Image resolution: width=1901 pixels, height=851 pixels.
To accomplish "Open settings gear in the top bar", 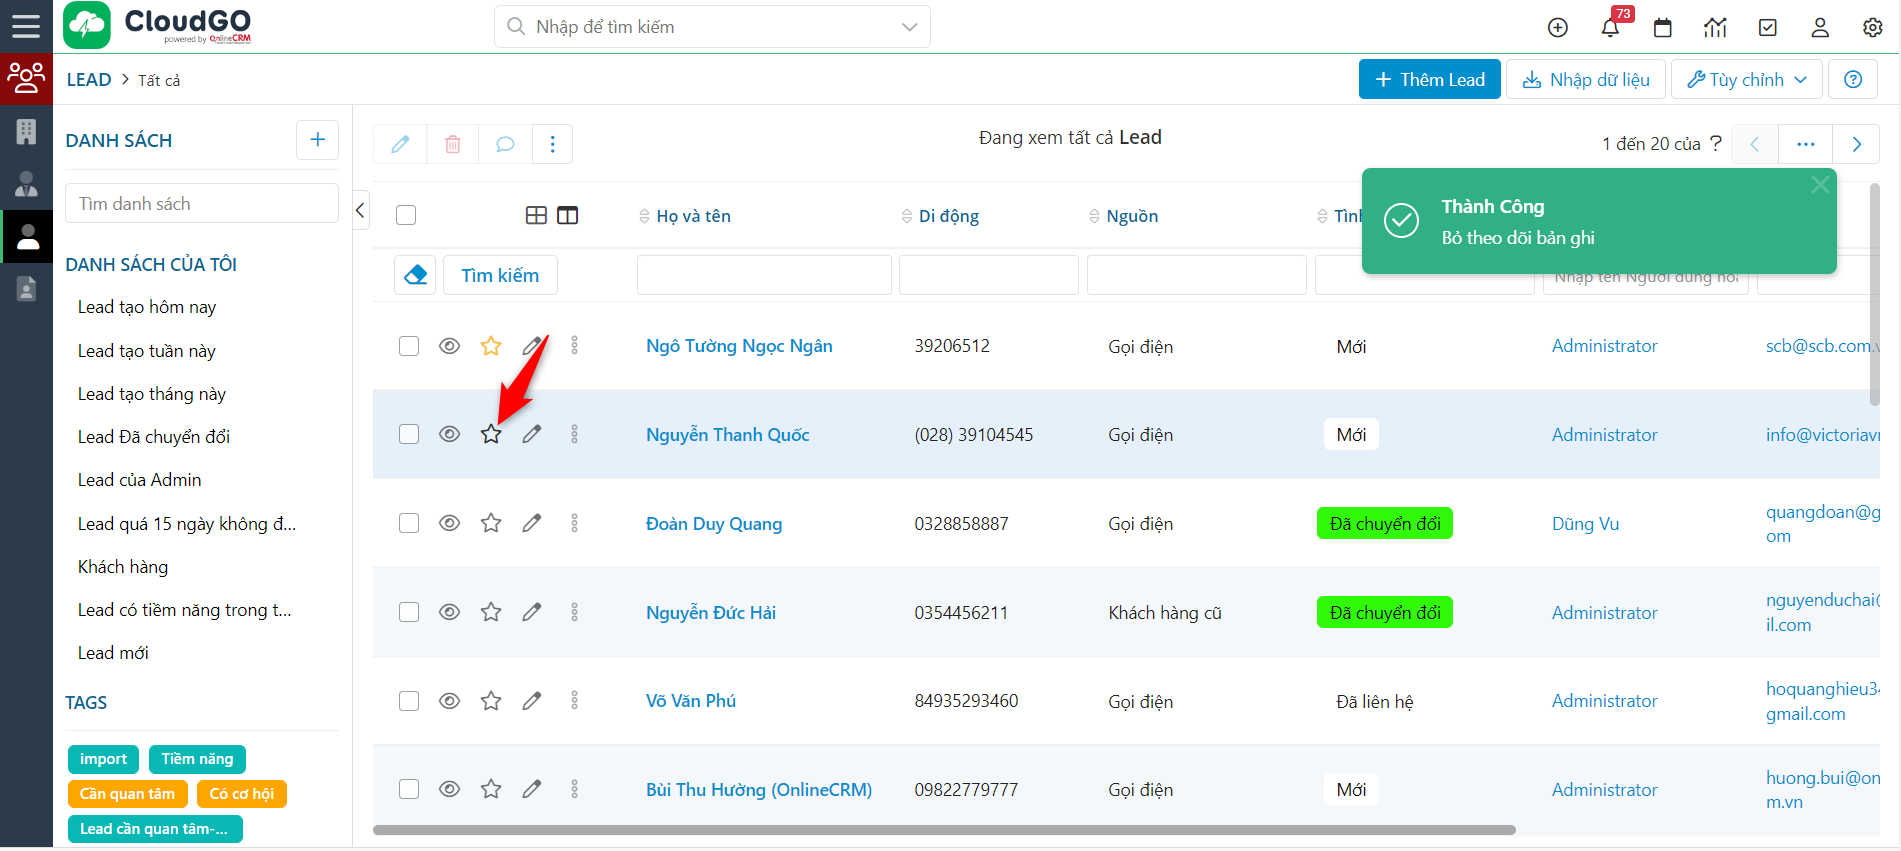I will (1873, 27).
